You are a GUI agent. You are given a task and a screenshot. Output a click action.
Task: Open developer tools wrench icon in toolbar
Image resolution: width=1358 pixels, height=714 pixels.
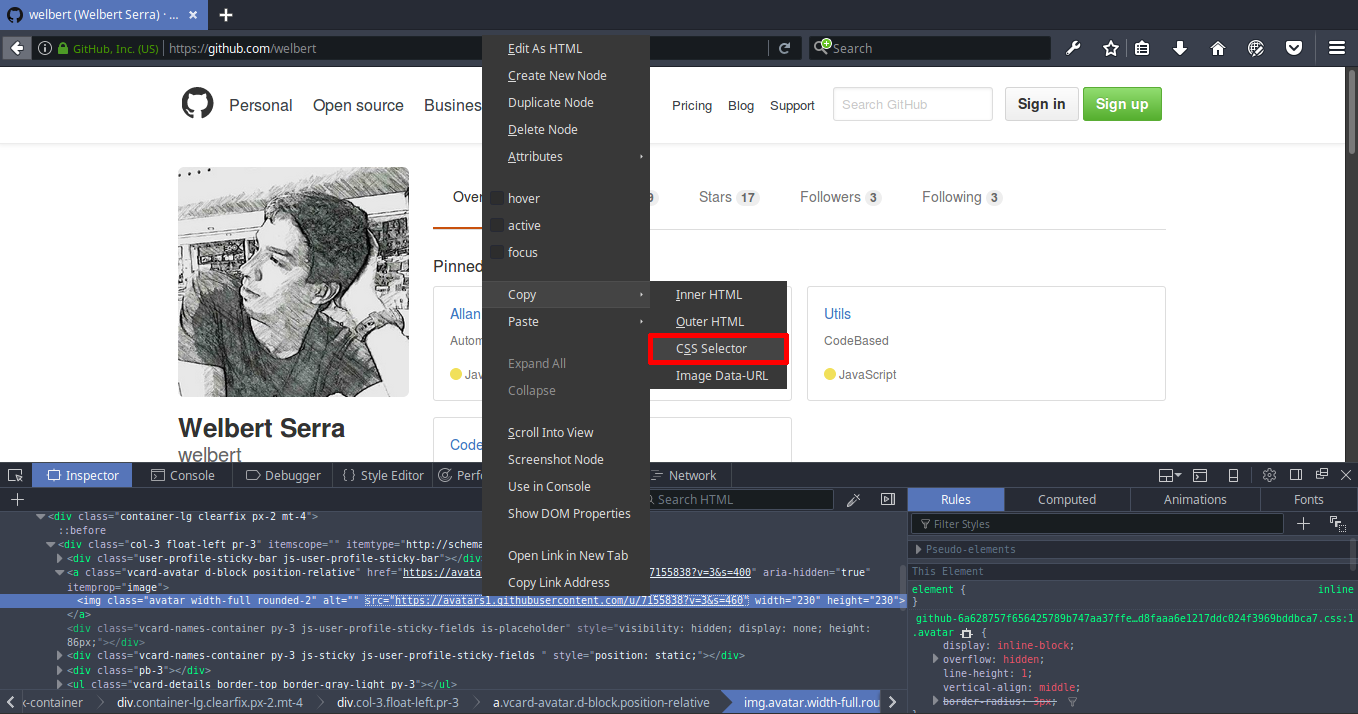pyautogui.click(x=1073, y=48)
